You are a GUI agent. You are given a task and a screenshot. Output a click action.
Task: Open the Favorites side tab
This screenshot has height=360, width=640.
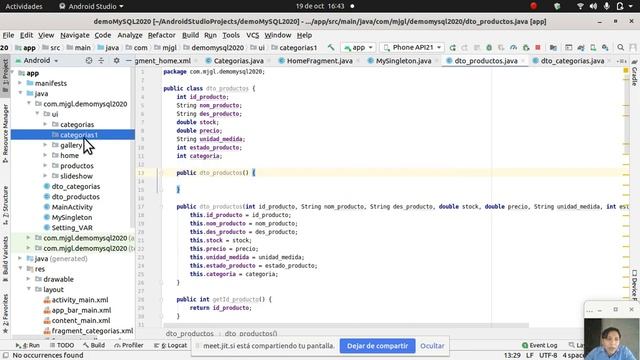(5, 313)
